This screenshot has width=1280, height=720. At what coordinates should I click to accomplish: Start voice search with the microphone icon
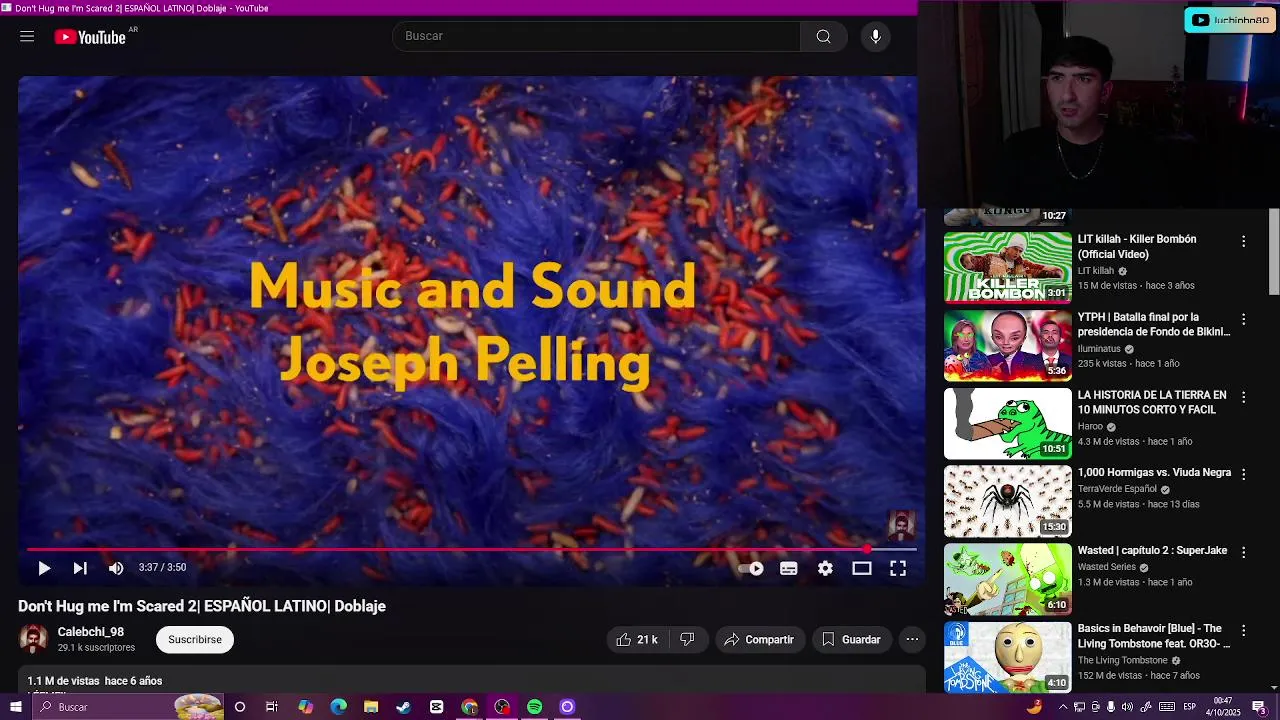coord(876,37)
